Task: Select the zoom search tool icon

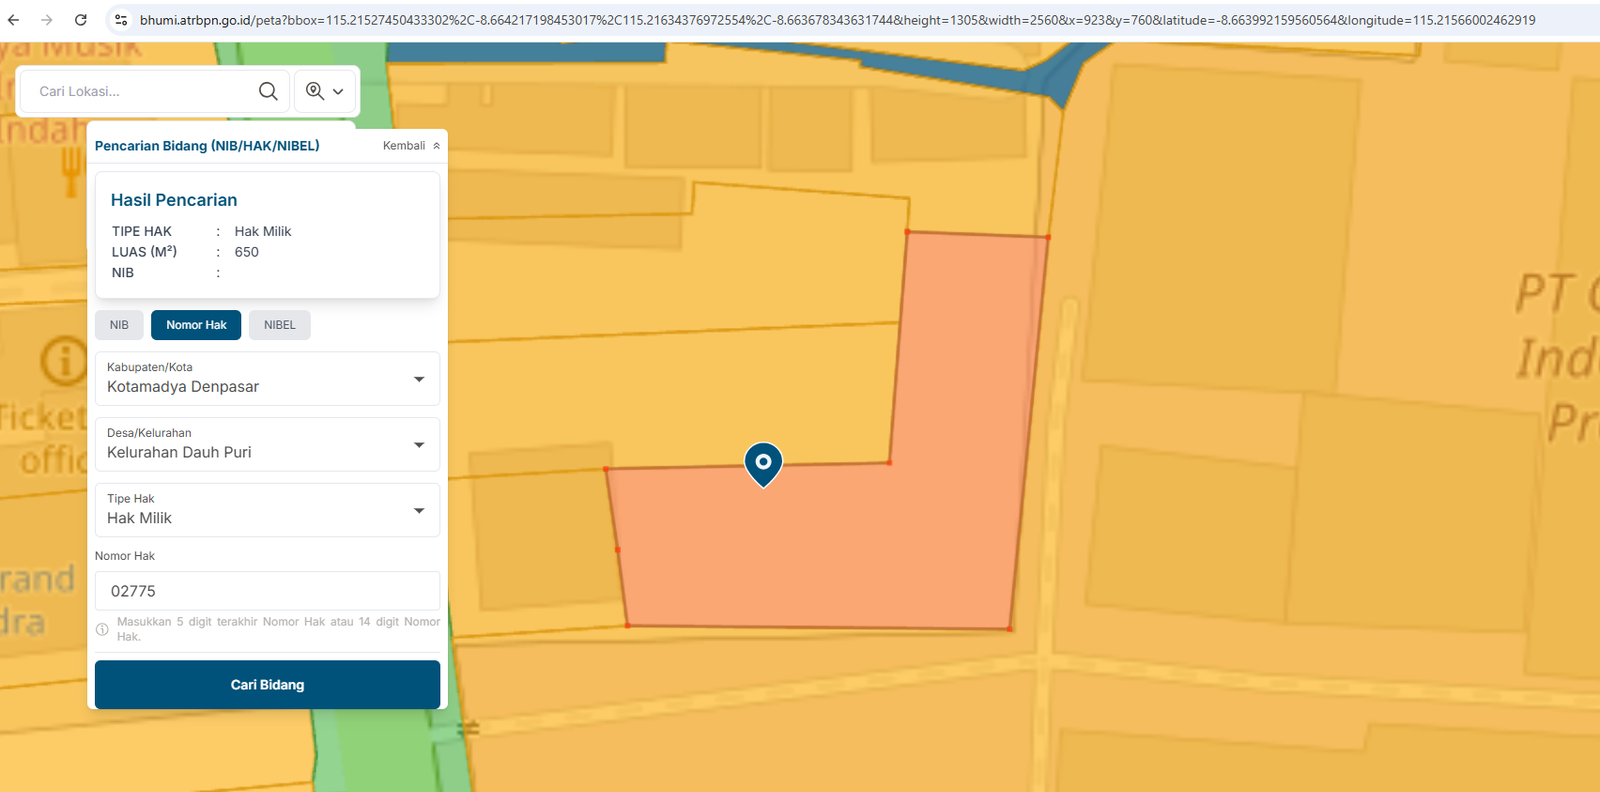Action: [315, 91]
